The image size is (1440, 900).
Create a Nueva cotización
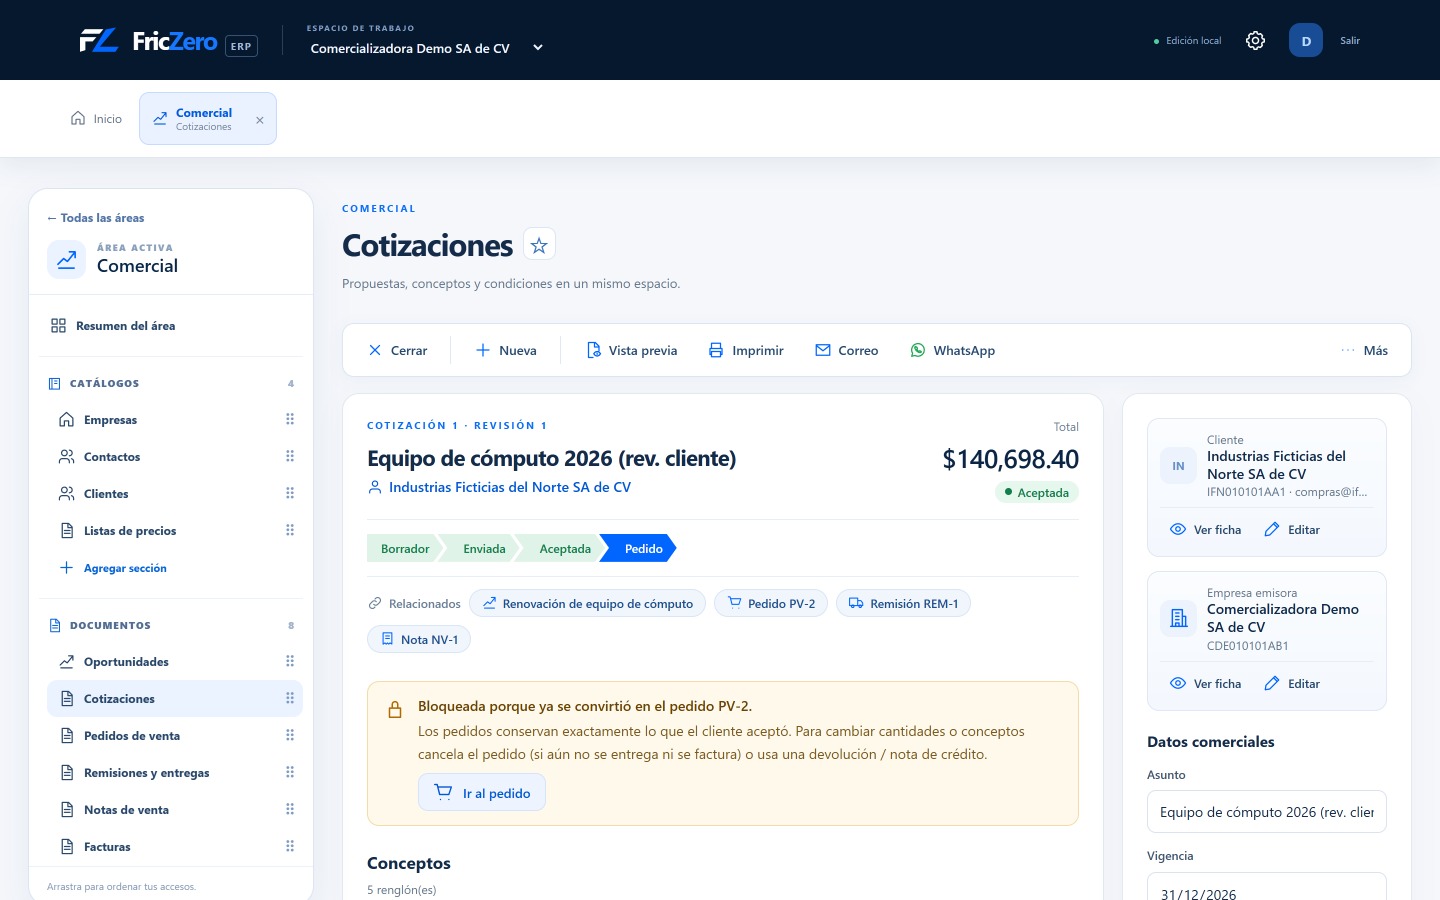(x=506, y=351)
